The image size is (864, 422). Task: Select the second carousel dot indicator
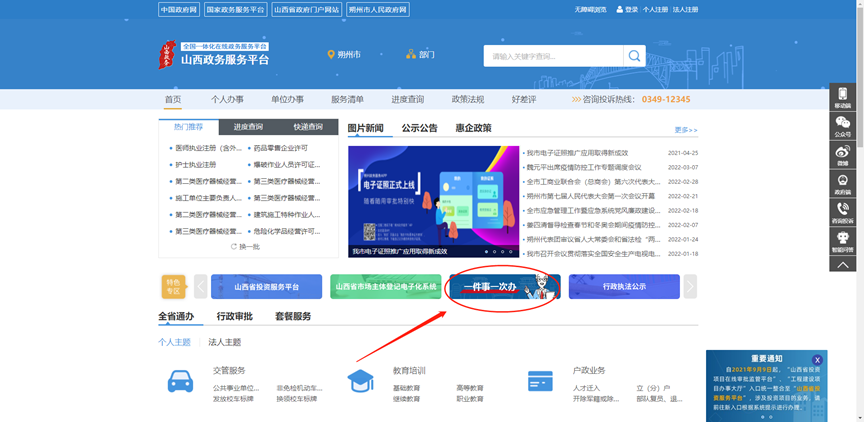(494, 251)
